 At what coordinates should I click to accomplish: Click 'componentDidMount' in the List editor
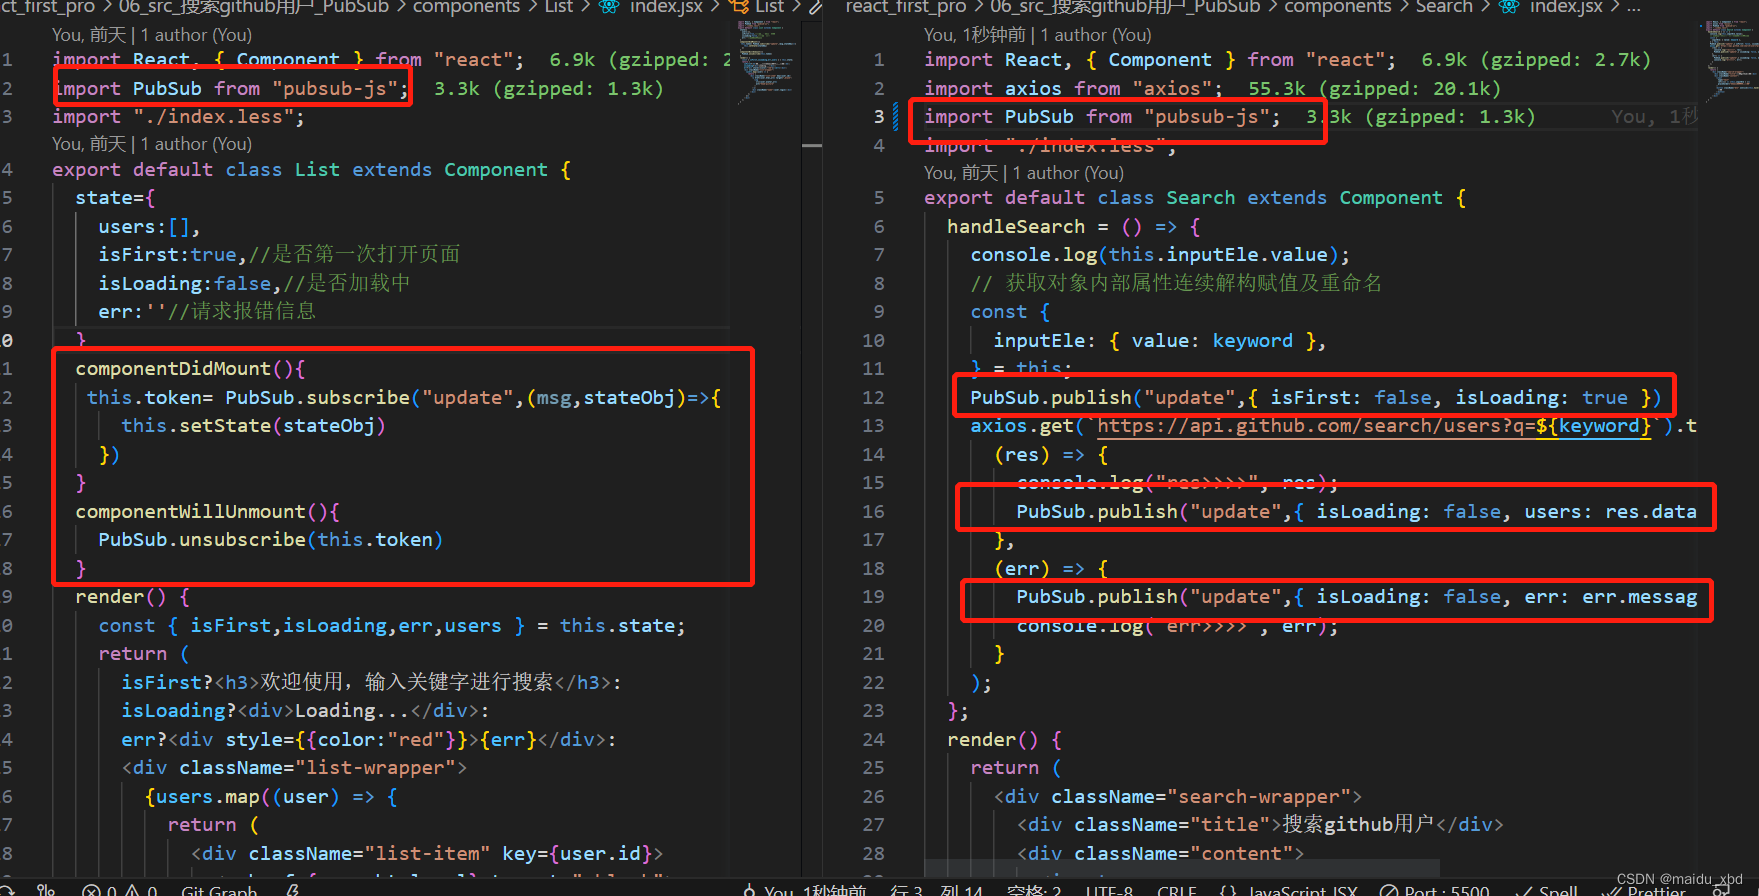[x=173, y=369]
